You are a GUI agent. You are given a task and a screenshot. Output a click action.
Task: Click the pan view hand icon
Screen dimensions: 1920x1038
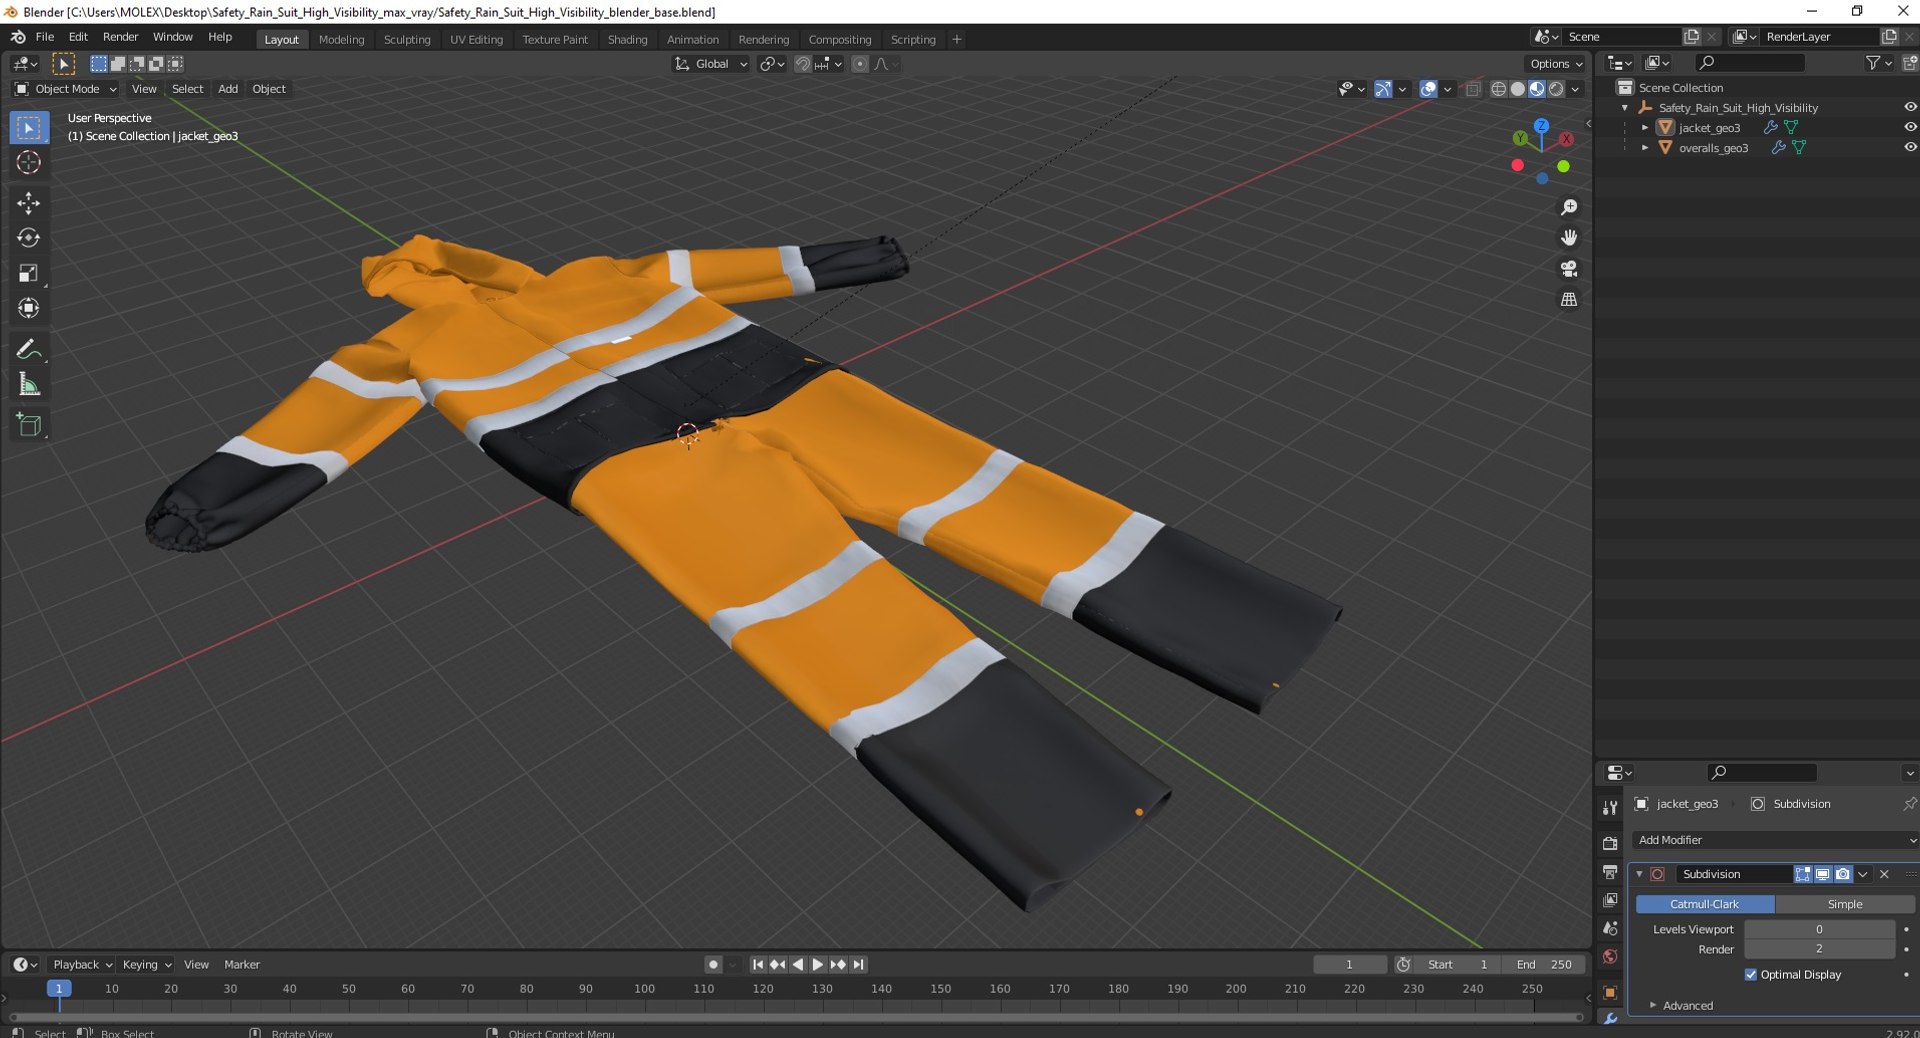click(1569, 238)
